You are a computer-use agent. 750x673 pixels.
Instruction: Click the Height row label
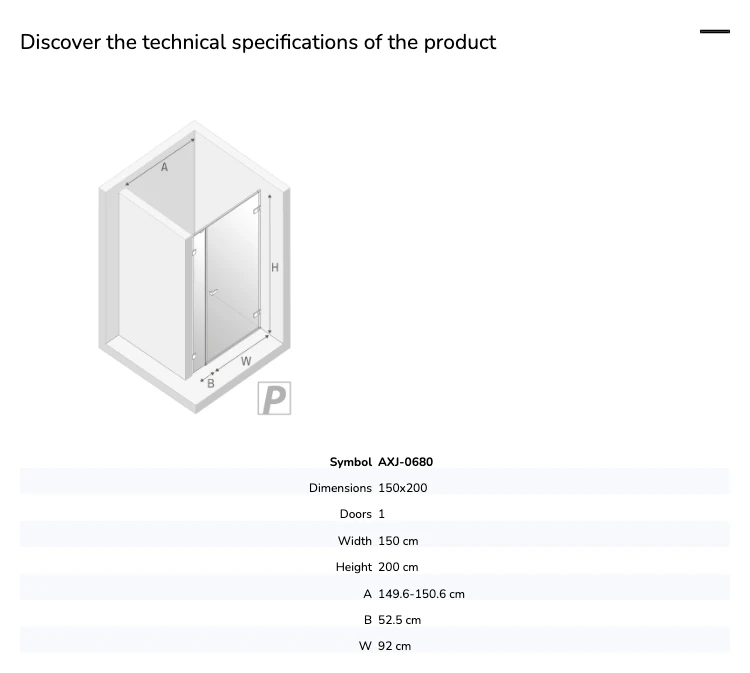pos(353,567)
